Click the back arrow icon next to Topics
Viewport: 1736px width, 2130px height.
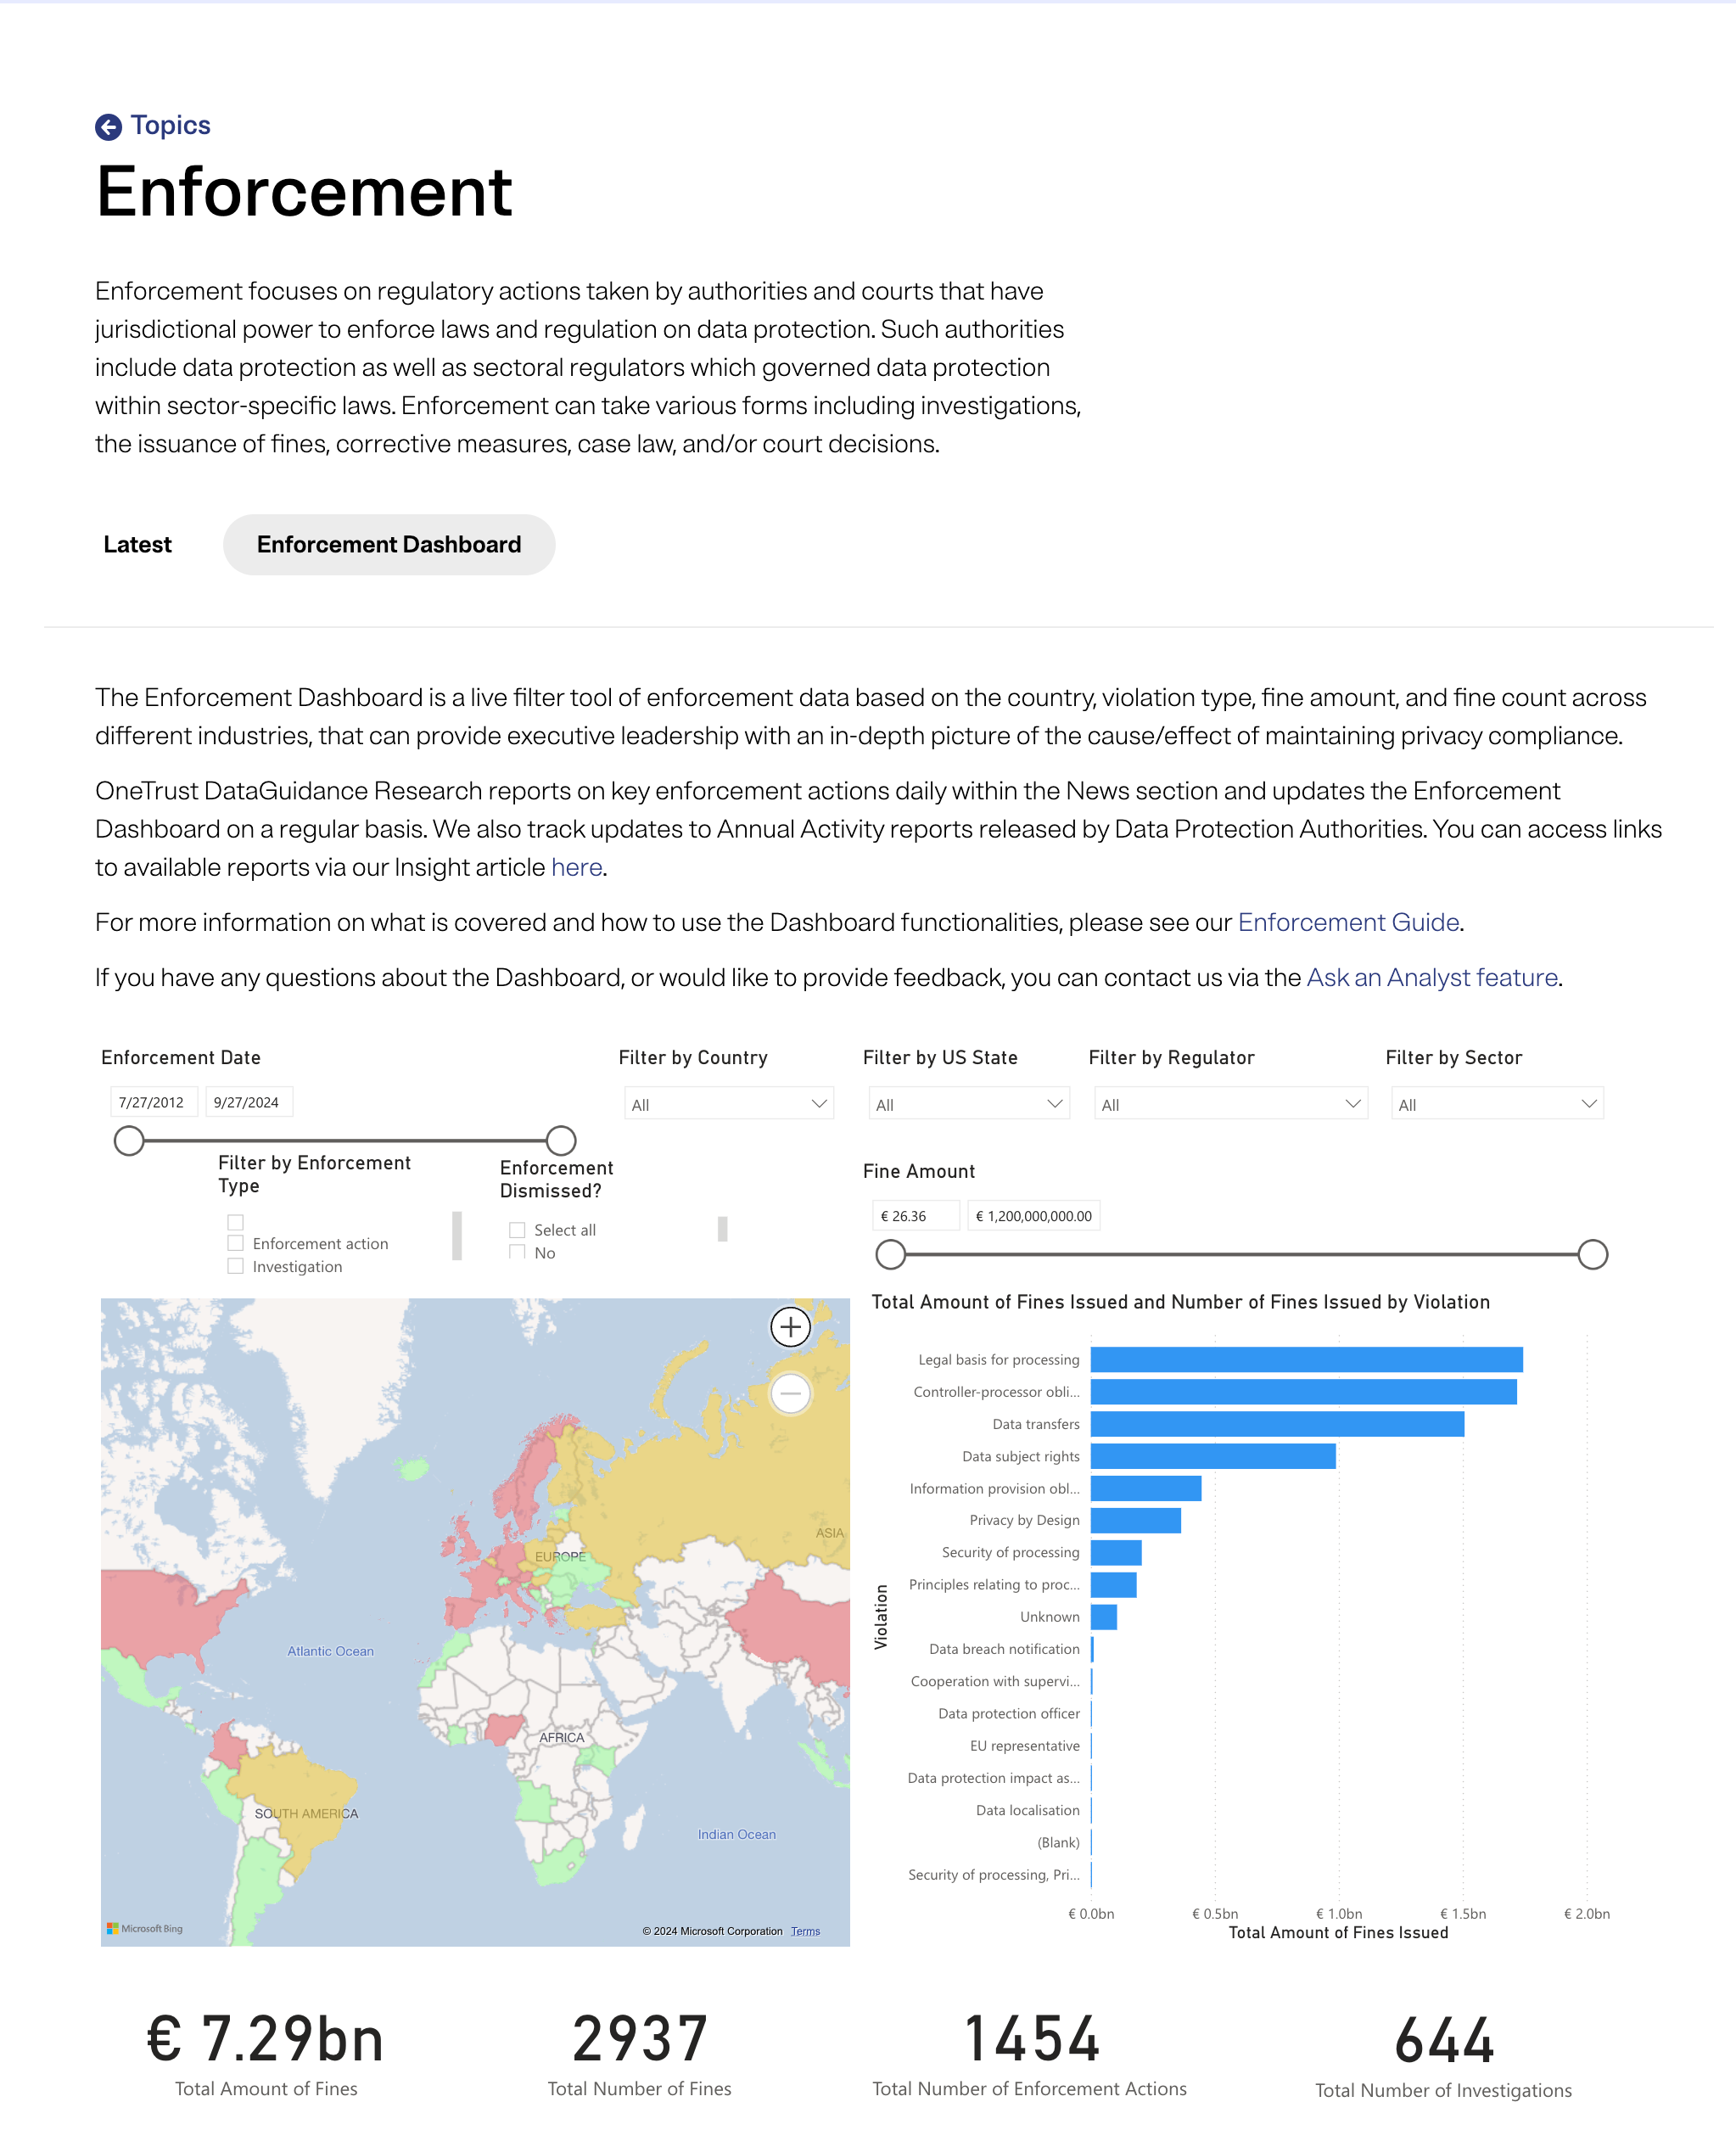tap(109, 125)
